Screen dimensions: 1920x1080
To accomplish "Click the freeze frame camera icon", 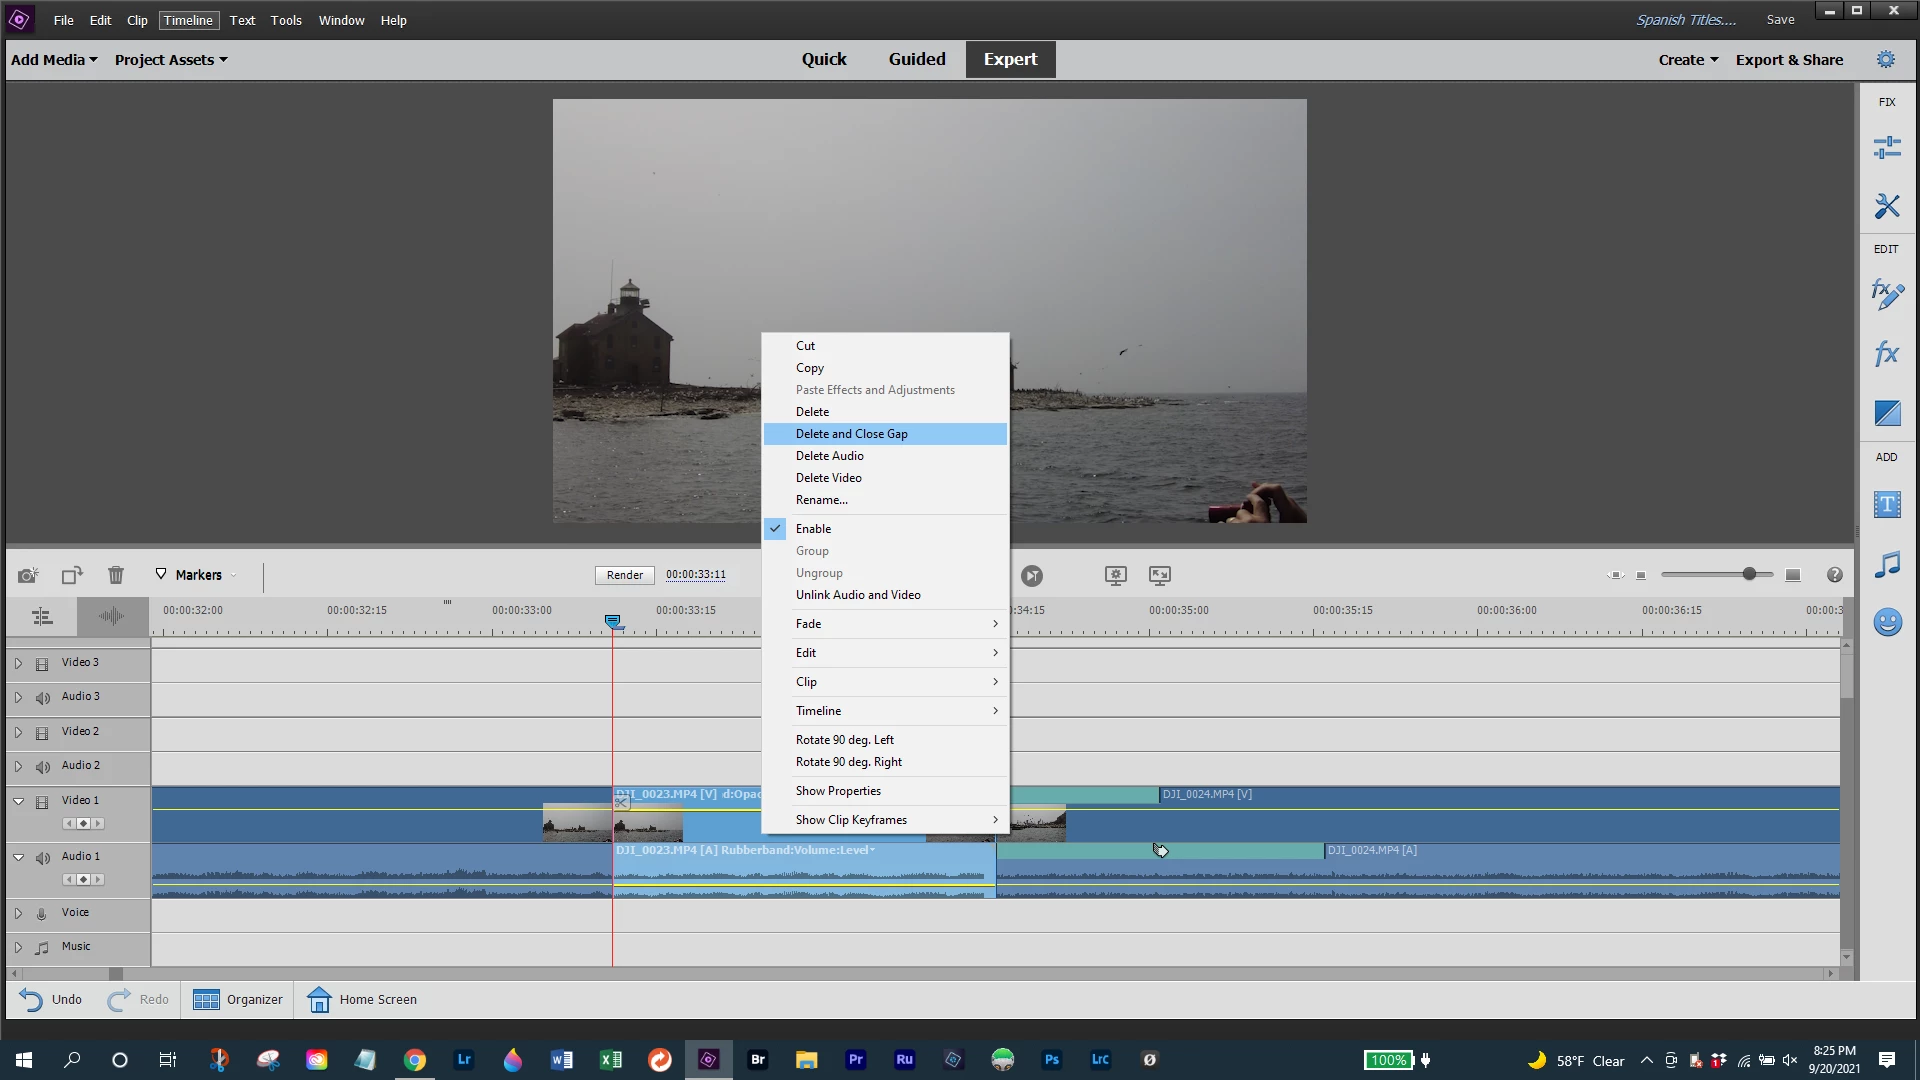I will click(x=28, y=575).
